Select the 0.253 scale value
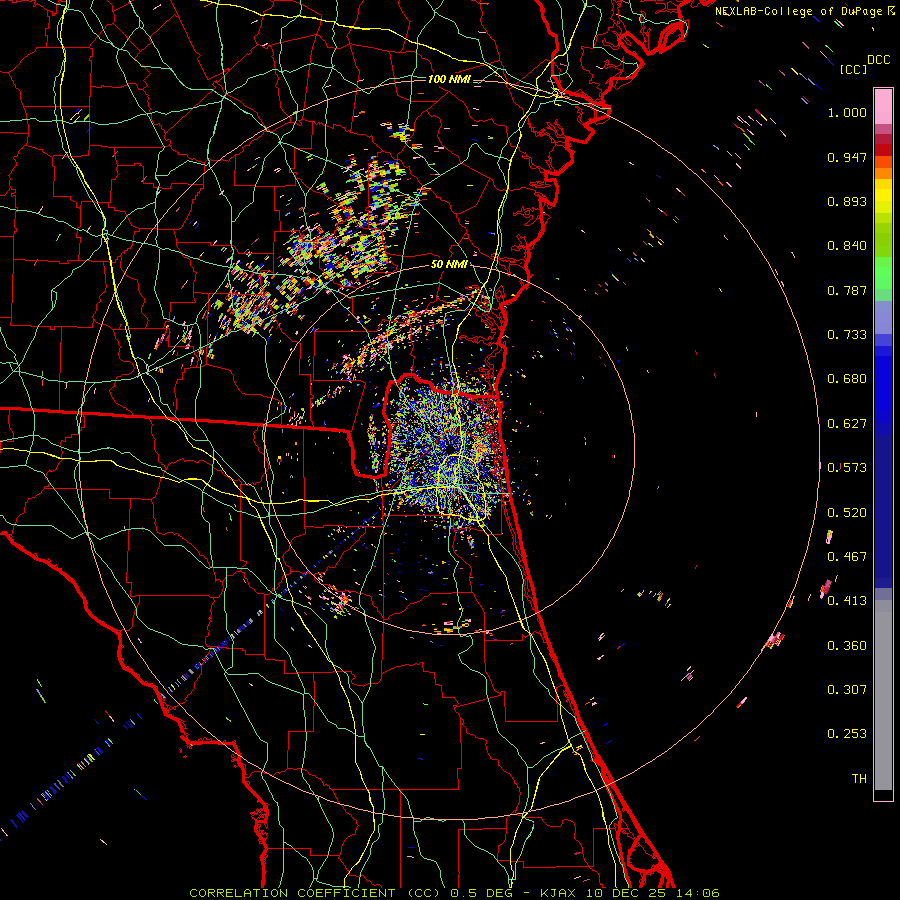 (847, 734)
